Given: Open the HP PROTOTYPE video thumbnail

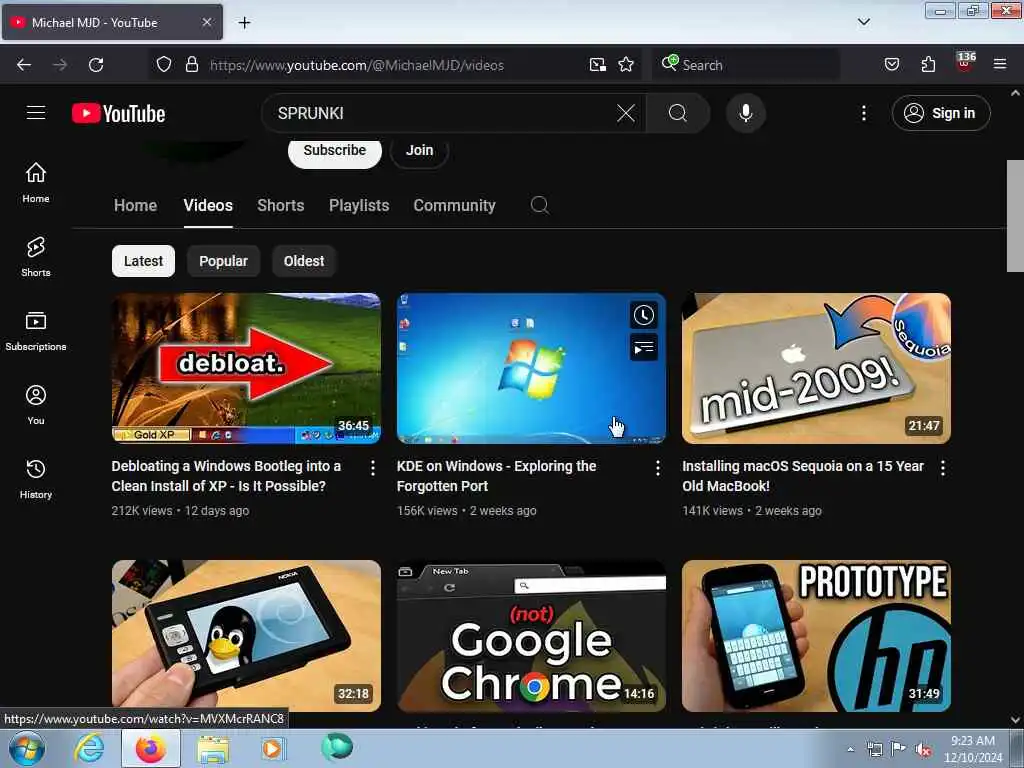Looking at the screenshot, I should point(816,636).
